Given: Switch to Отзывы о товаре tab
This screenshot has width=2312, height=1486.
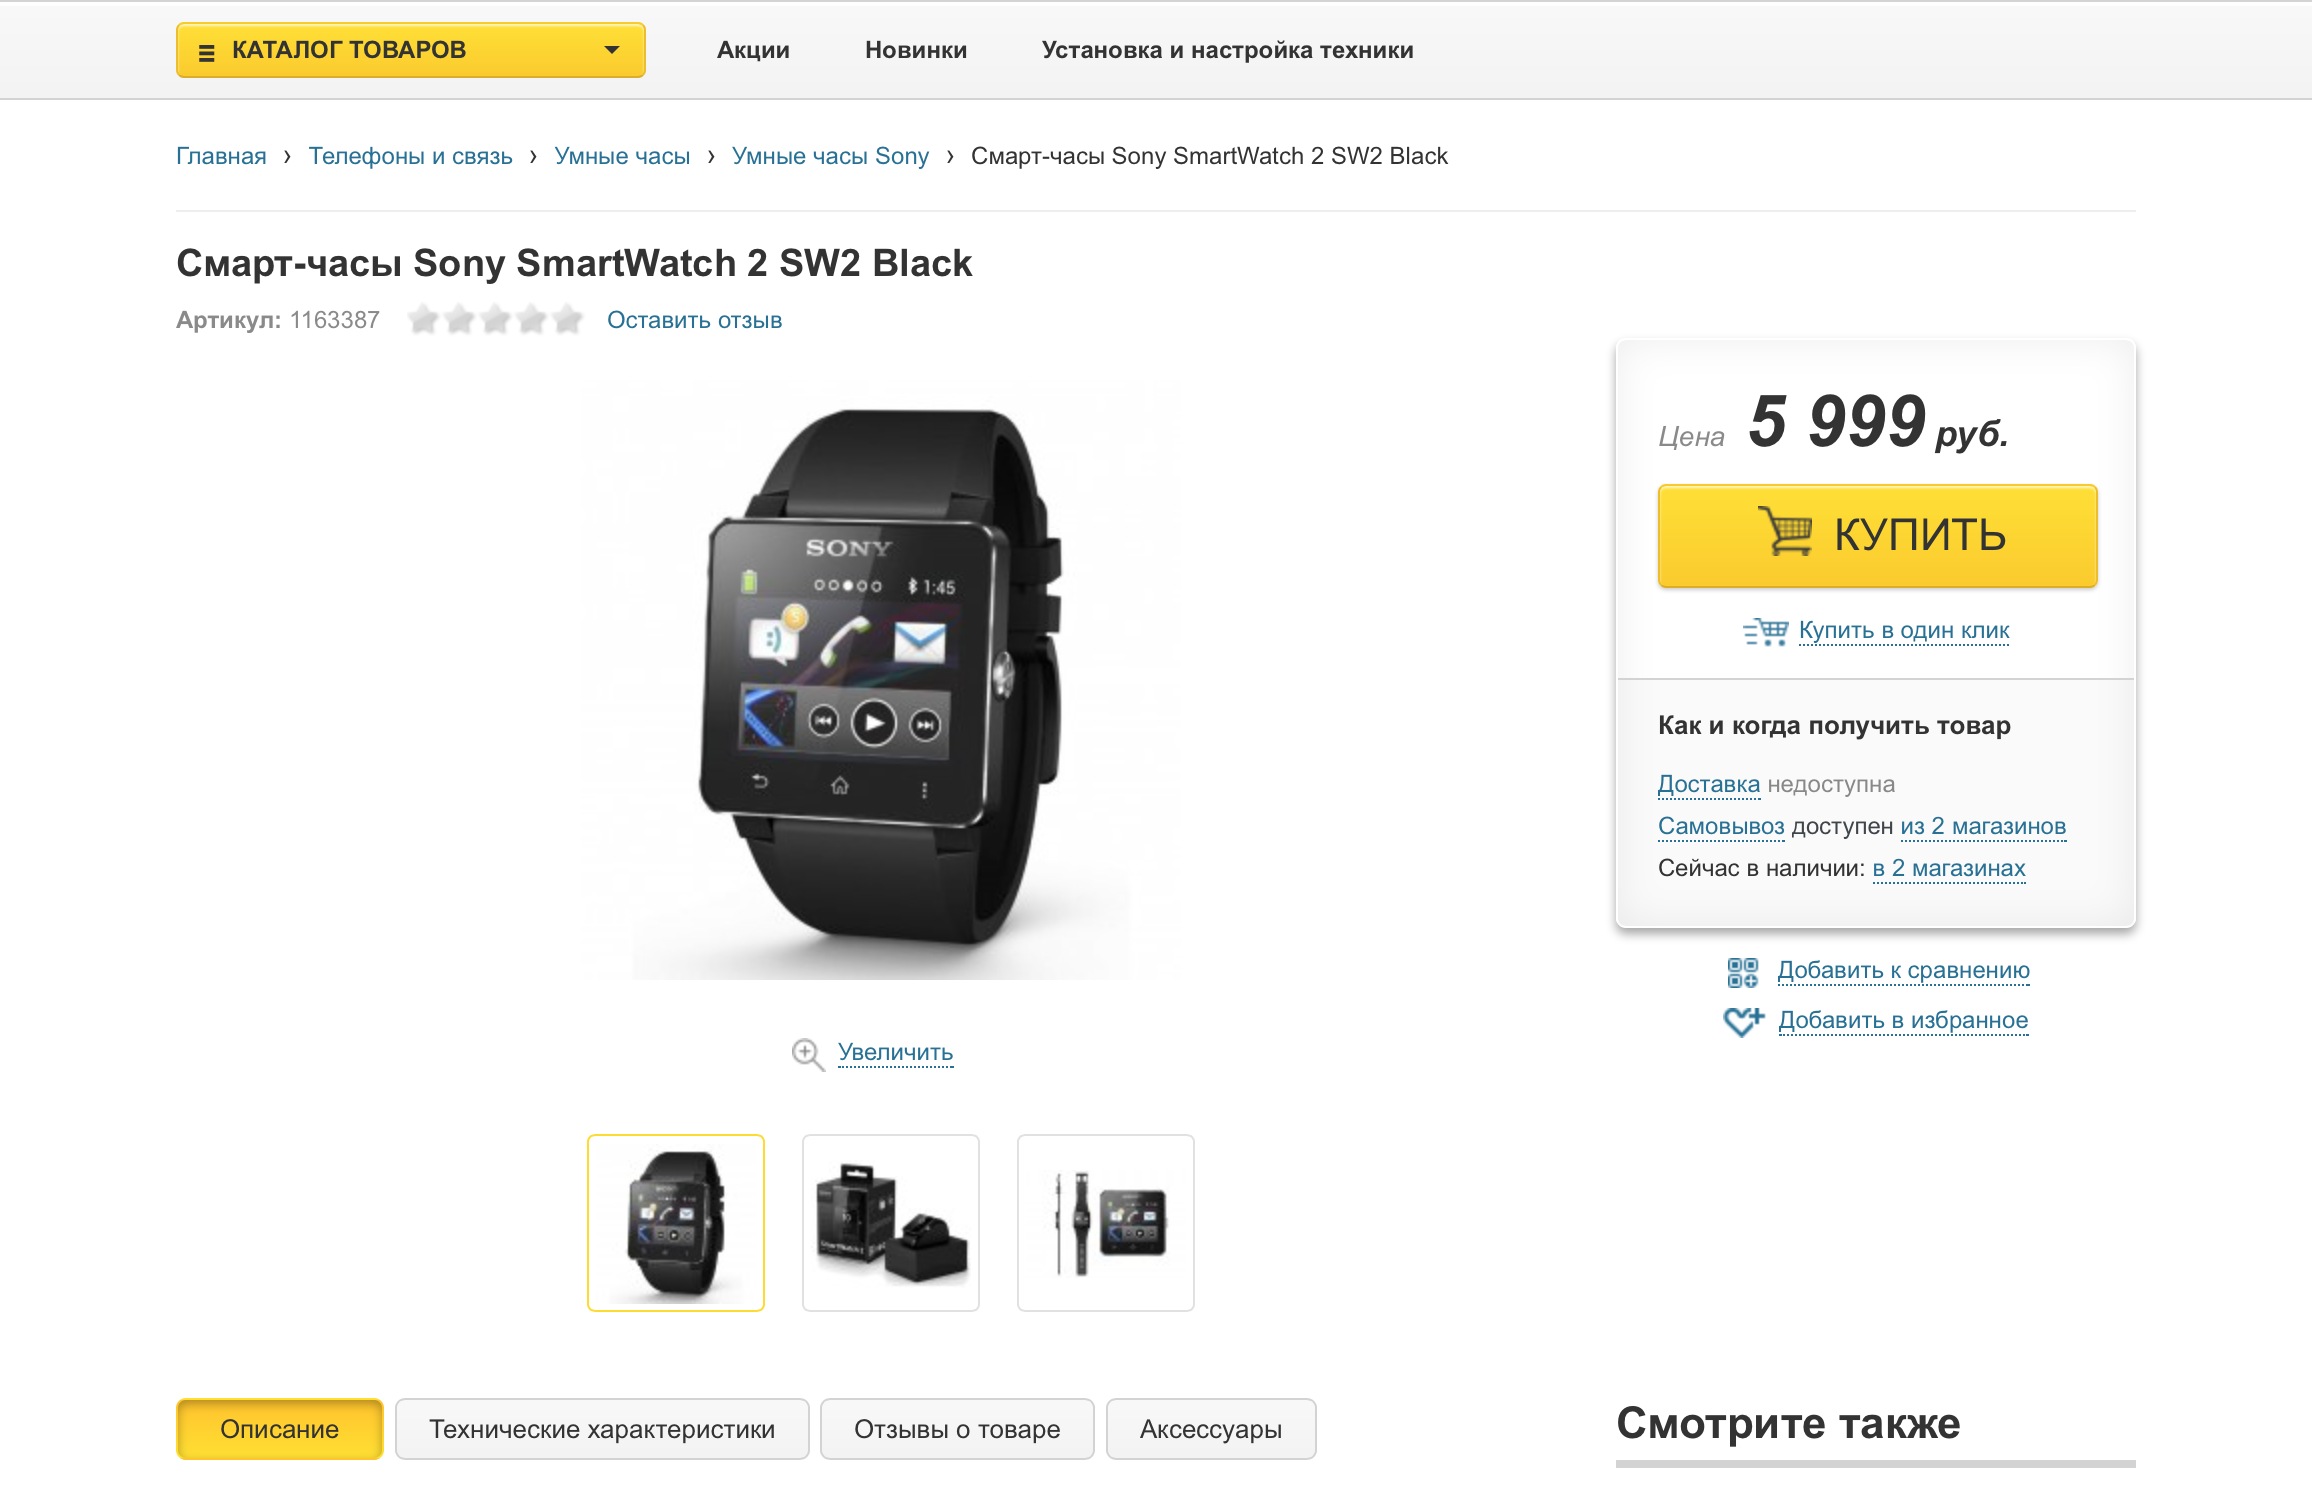Looking at the screenshot, I should click(957, 1429).
